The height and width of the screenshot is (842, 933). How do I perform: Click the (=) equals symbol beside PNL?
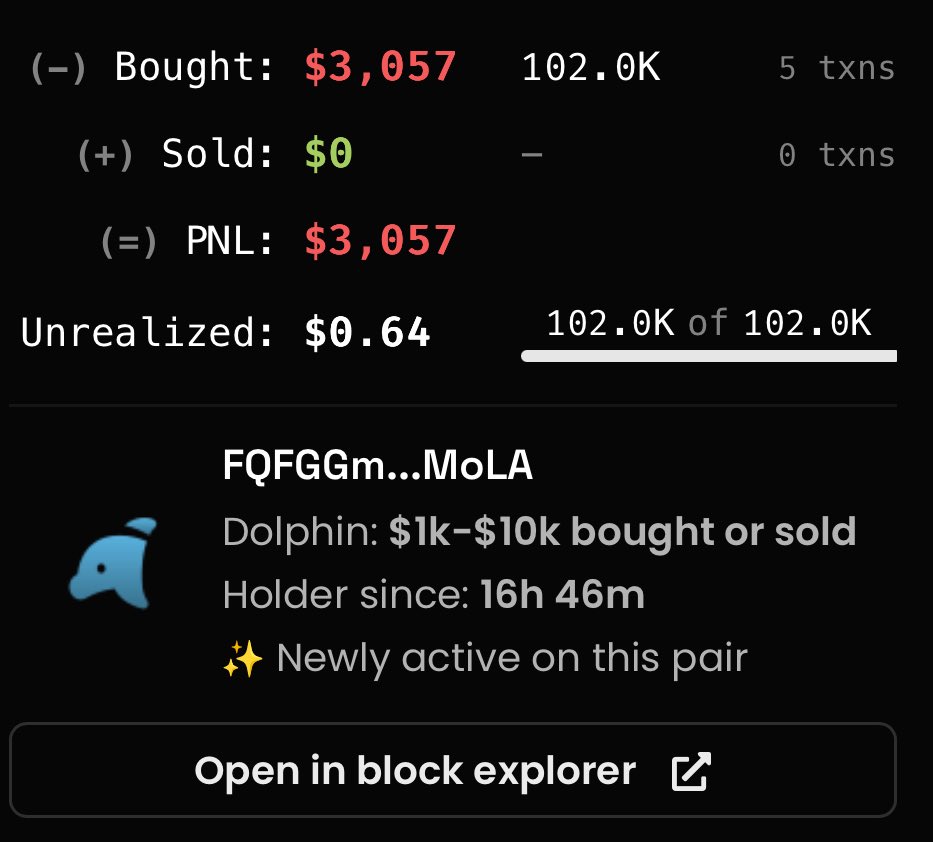[x=129, y=243]
